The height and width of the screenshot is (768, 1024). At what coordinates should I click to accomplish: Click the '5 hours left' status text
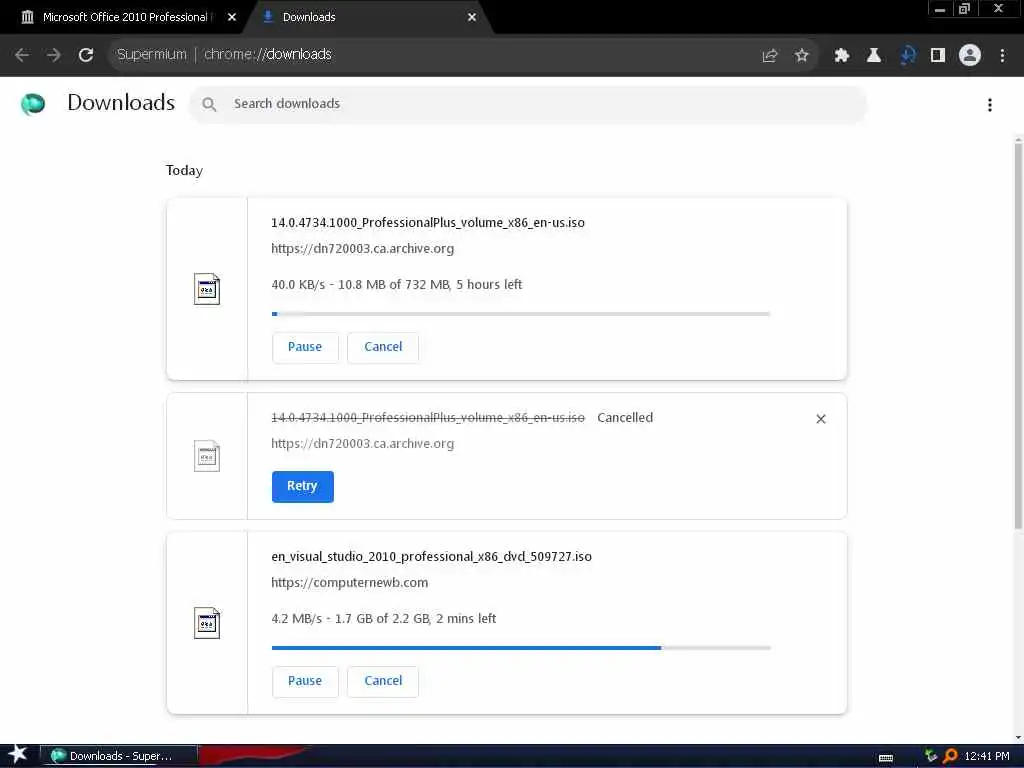coord(489,285)
